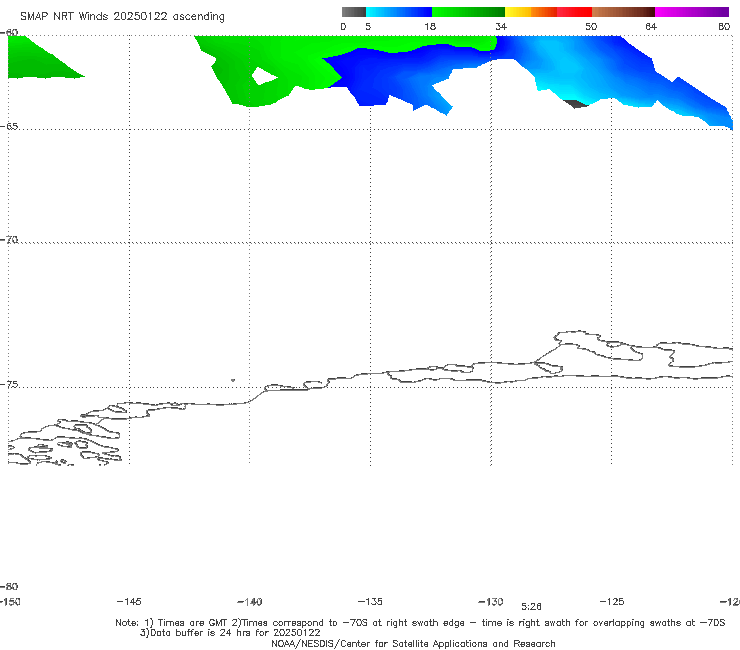The image size is (740, 650).
Task: Click the longitude label '-135'
Action: [370, 601]
